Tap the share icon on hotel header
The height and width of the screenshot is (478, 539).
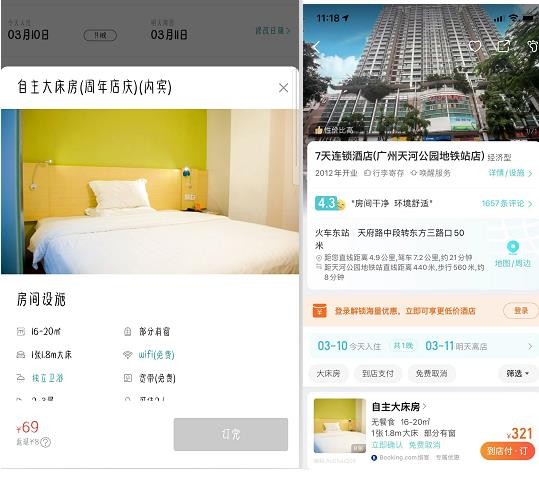pyautogui.click(x=504, y=46)
